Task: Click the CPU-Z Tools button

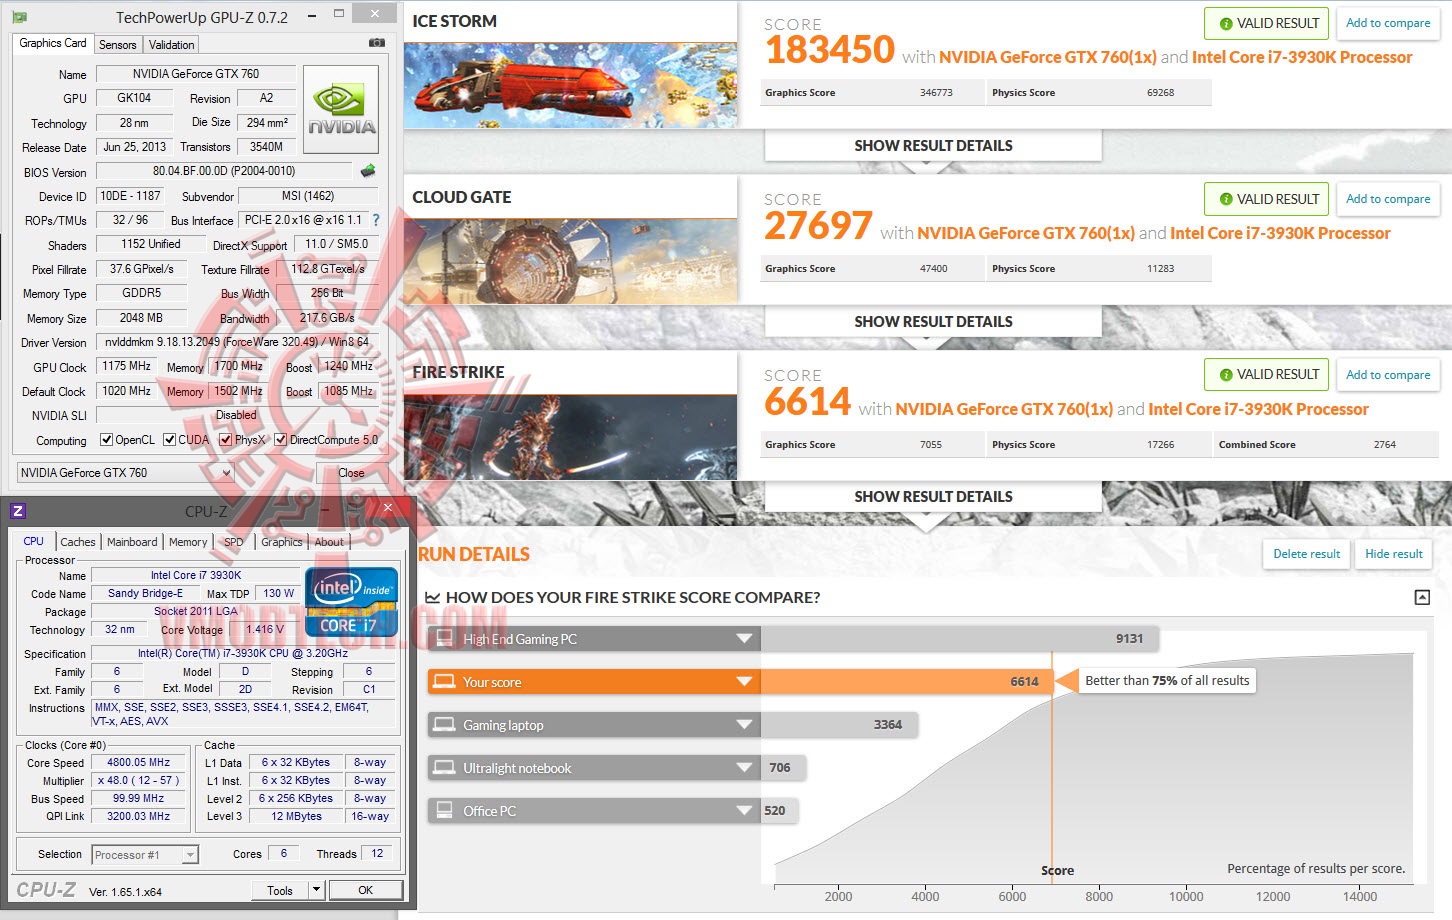Action: click(x=280, y=890)
